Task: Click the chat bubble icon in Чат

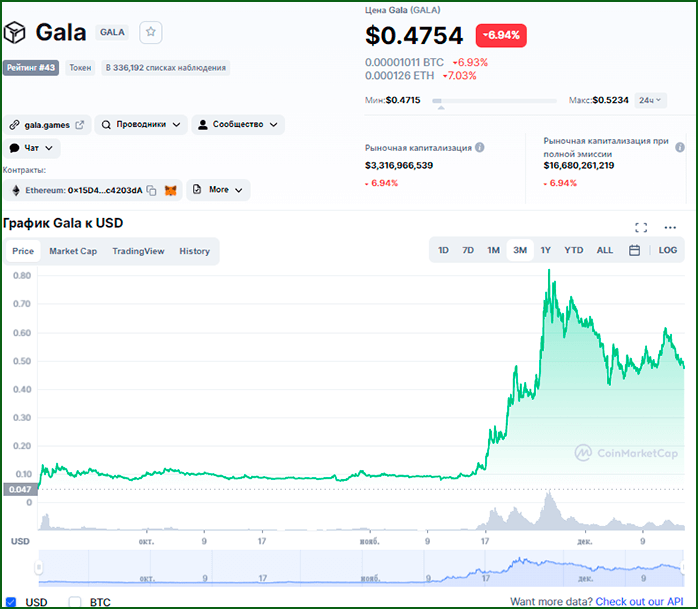Action: point(14,148)
